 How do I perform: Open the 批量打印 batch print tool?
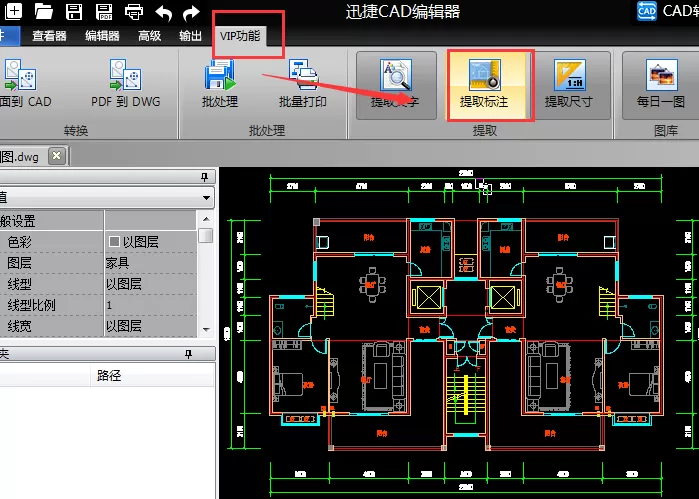pos(303,83)
